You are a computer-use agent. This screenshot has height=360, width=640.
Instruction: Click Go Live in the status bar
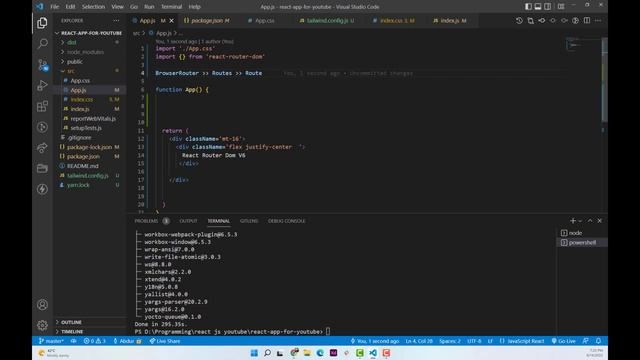(x=563, y=341)
